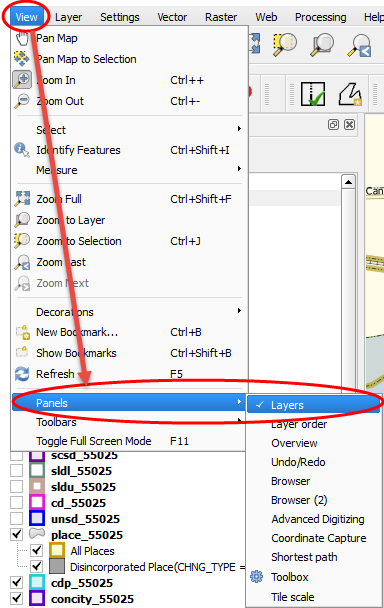Open the Vector menu

coord(172,17)
